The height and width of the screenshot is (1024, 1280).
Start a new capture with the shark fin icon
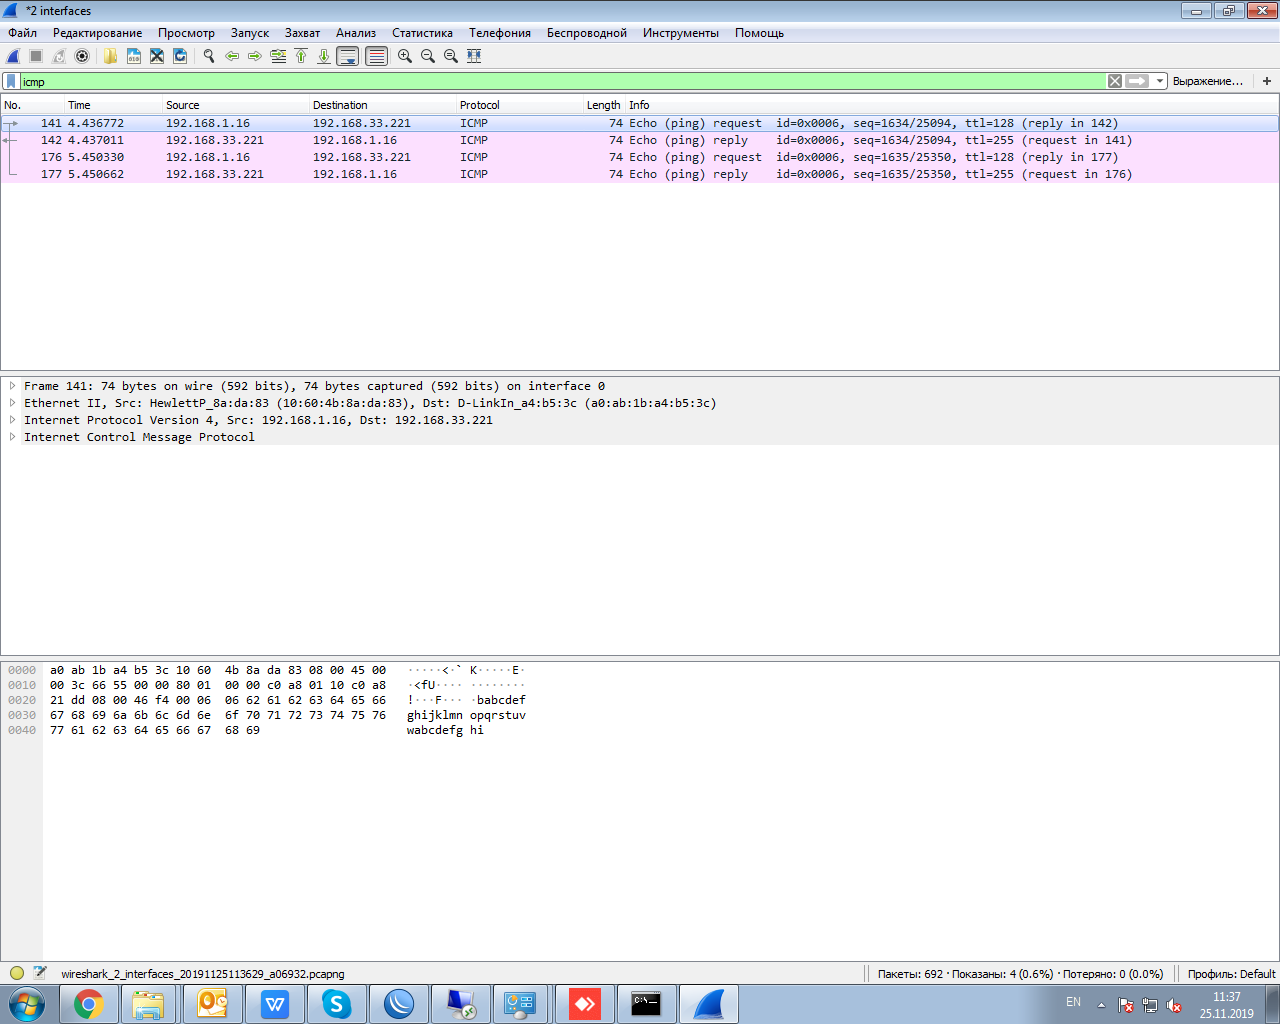click(x=13, y=56)
